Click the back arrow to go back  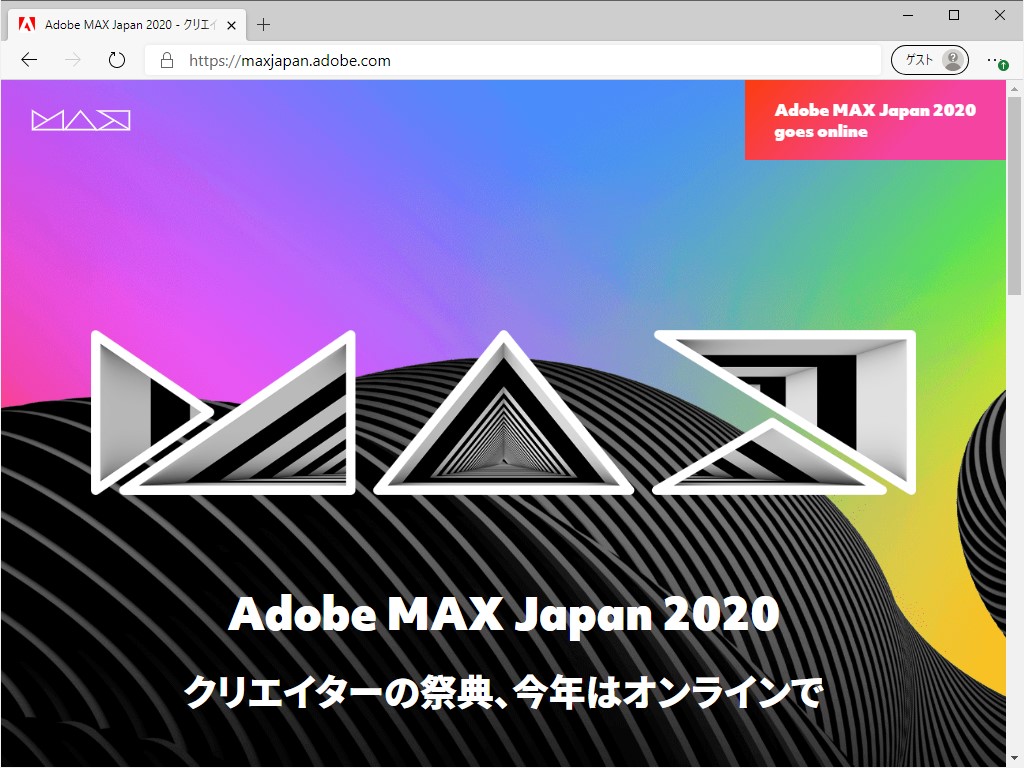pos(28,60)
